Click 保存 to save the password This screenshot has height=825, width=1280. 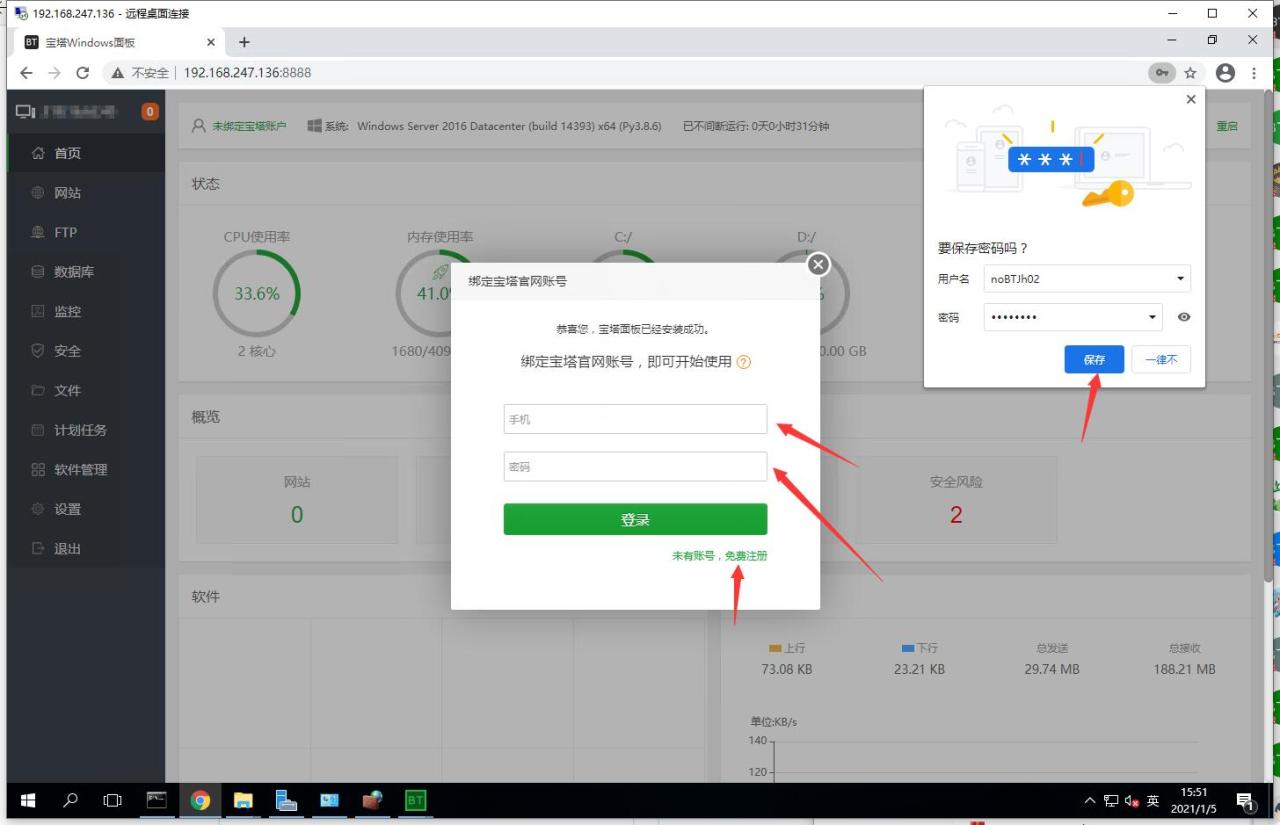[1094, 360]
